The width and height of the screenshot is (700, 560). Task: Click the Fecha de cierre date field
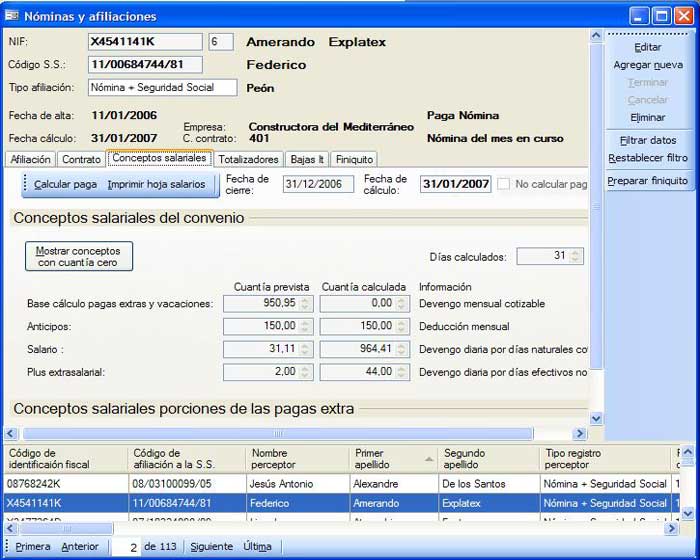click(x=318, y=184)
